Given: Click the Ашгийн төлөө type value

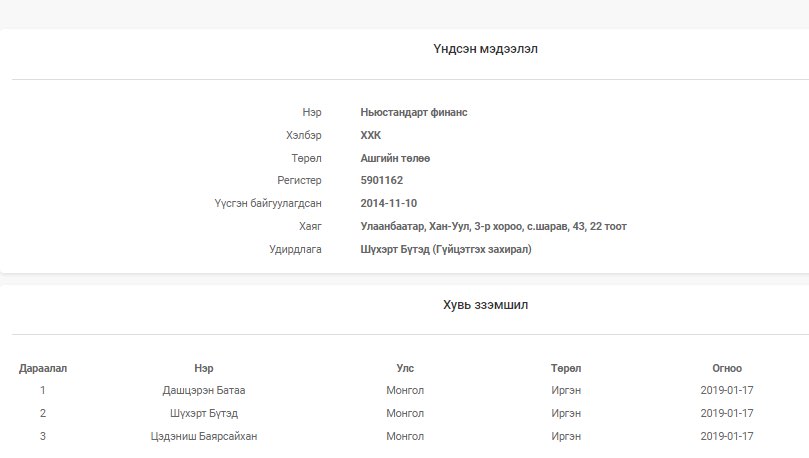Looking at the screenshot, I should [395, 158].
